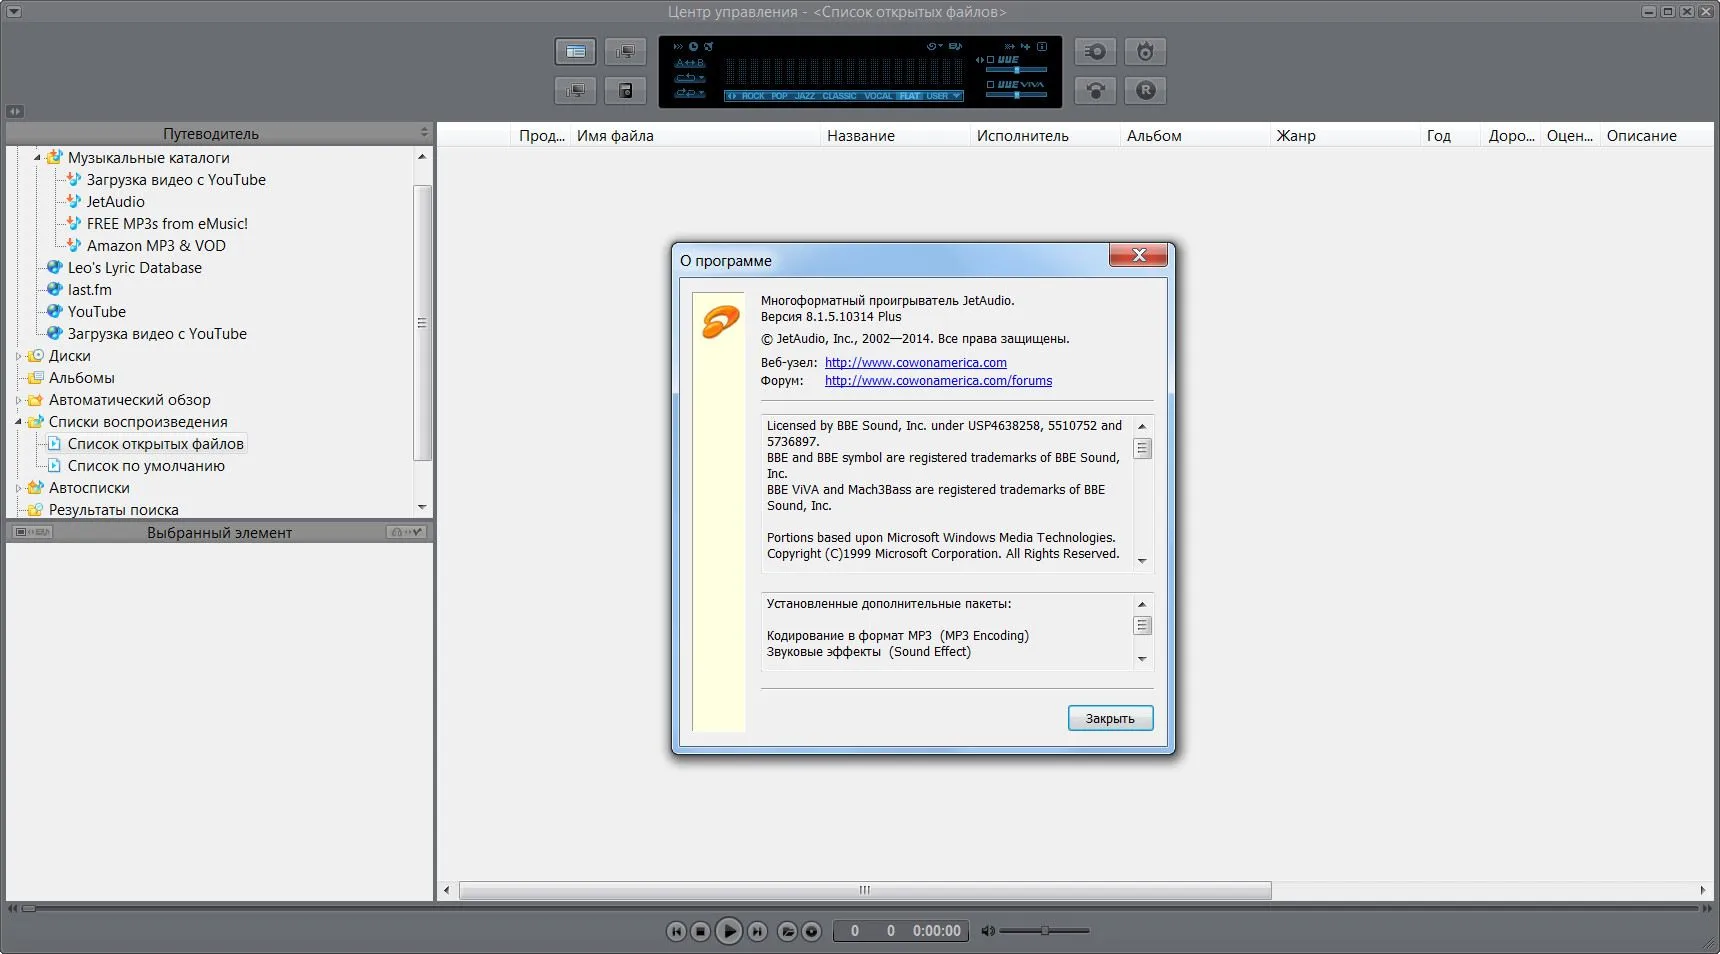Click the Результаты поиска folder icon
This screenshot has height=954, width=1720.
(x=36, y=509)
